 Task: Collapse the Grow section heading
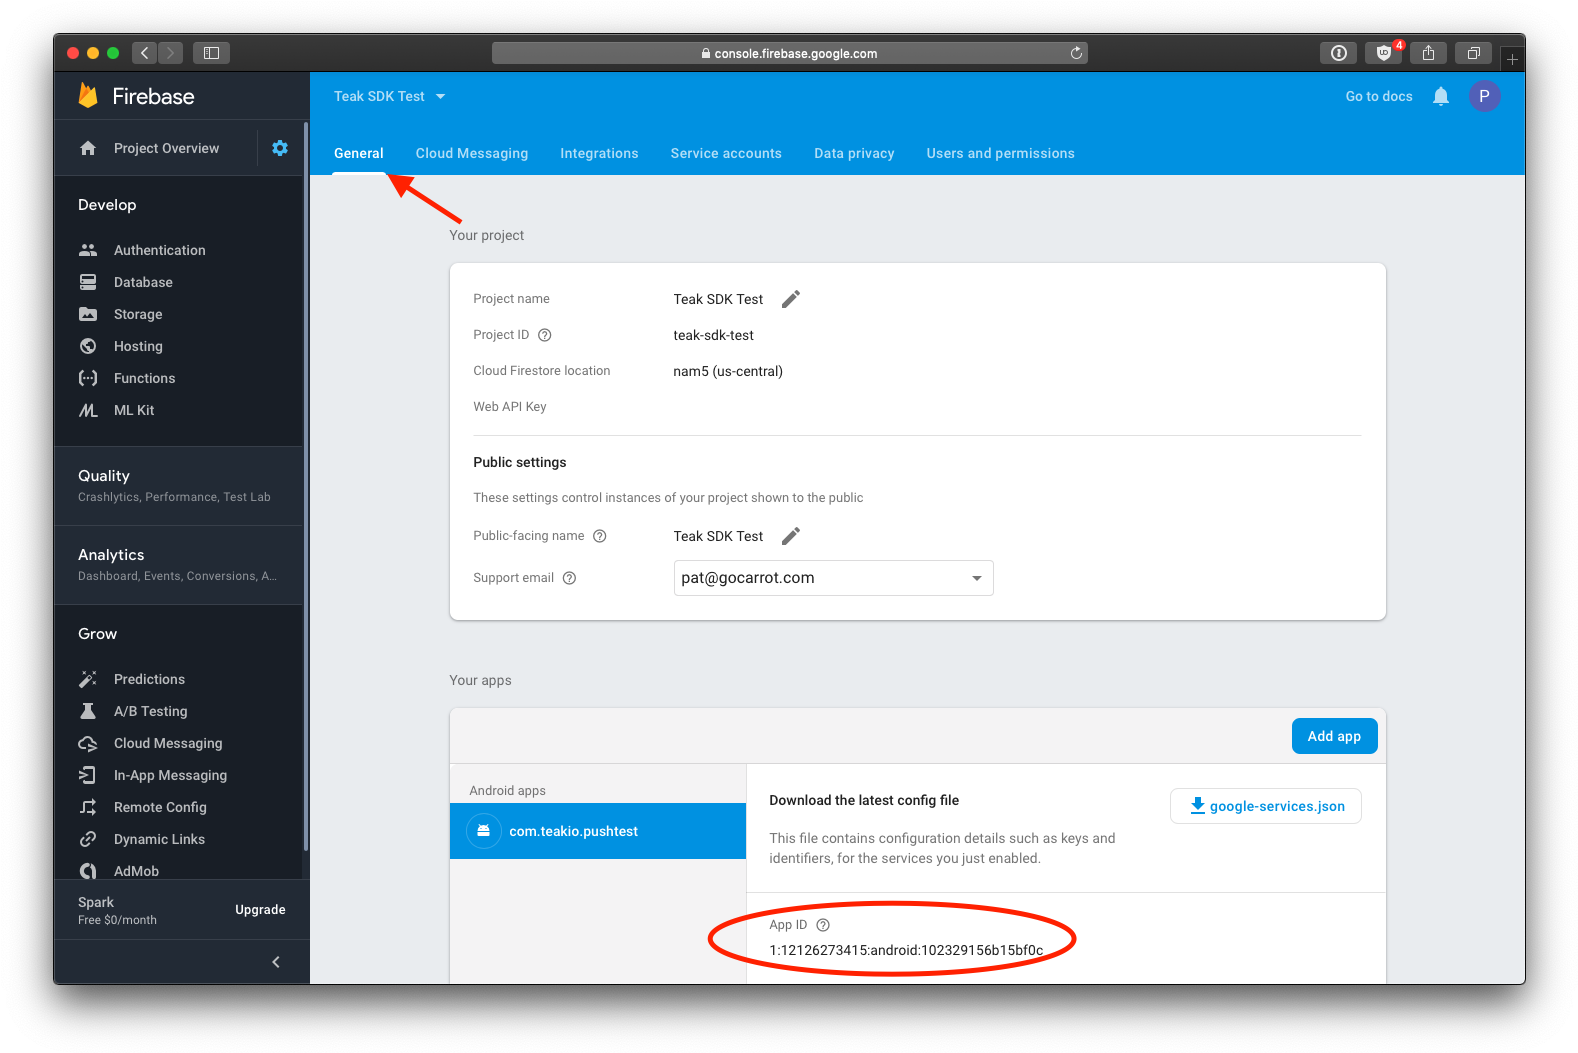[98, 634]
